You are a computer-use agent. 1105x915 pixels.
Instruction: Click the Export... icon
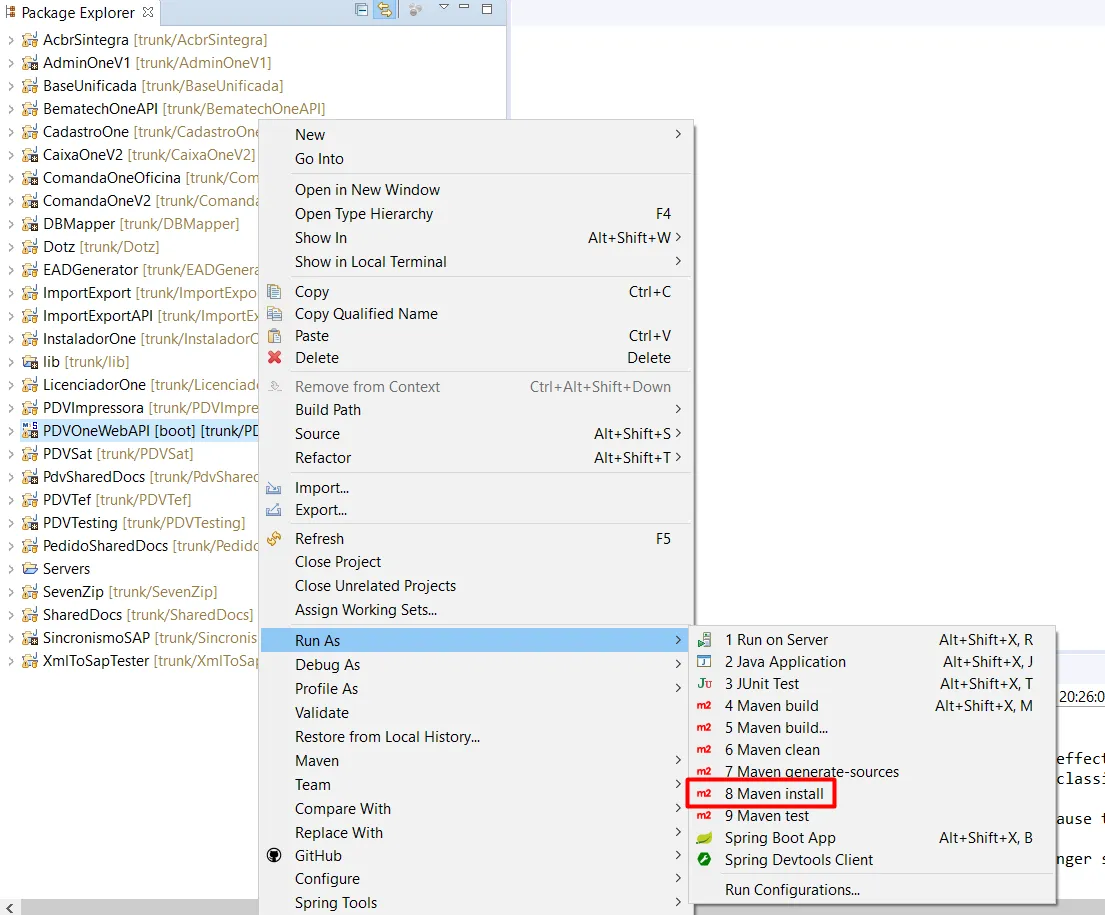[273, 510]
